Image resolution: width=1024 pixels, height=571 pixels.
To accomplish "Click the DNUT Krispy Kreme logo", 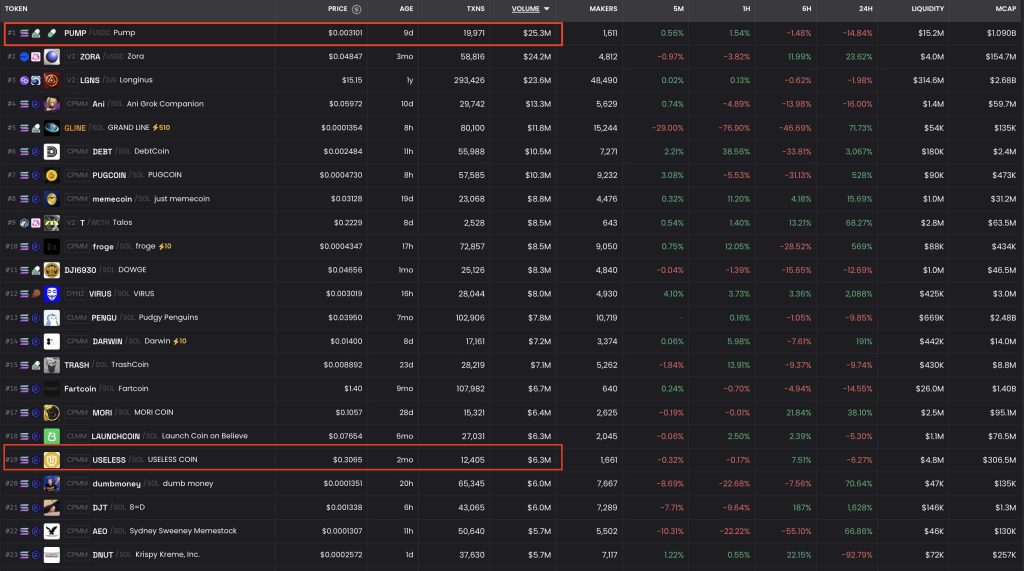I will coord(52,555).
